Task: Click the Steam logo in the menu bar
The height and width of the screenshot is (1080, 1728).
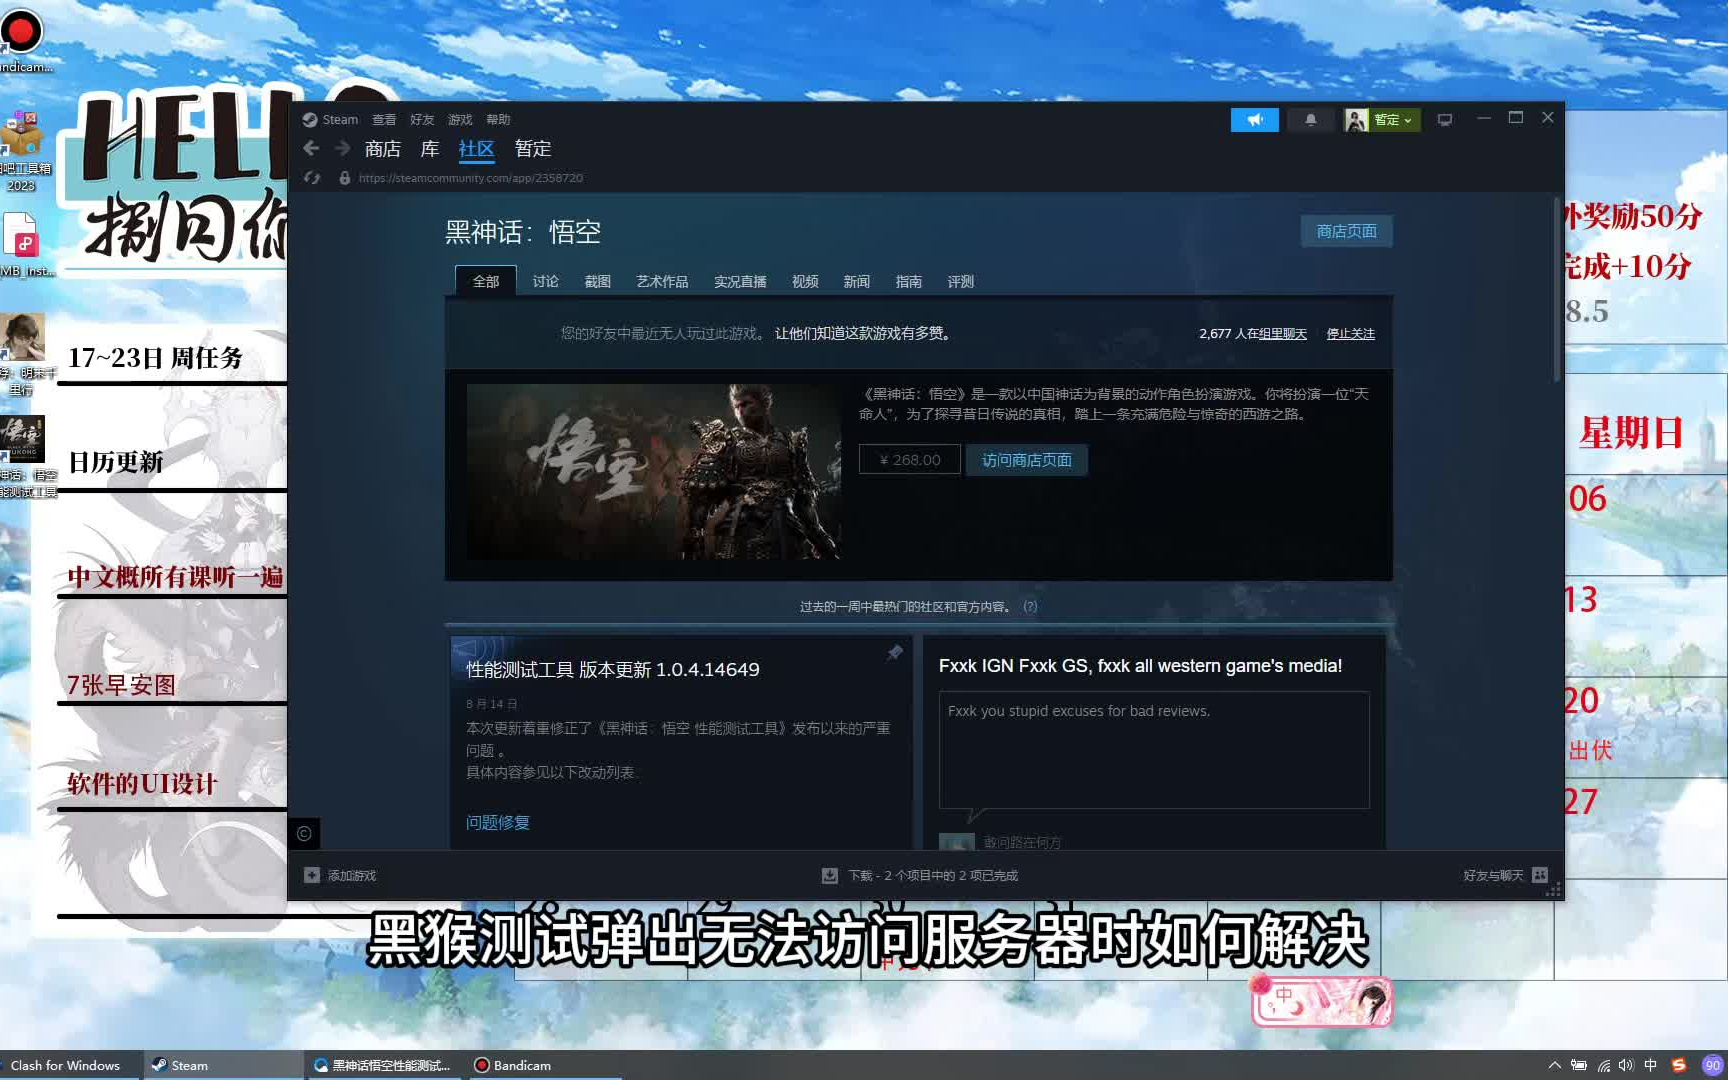Action: coord(310,120)
